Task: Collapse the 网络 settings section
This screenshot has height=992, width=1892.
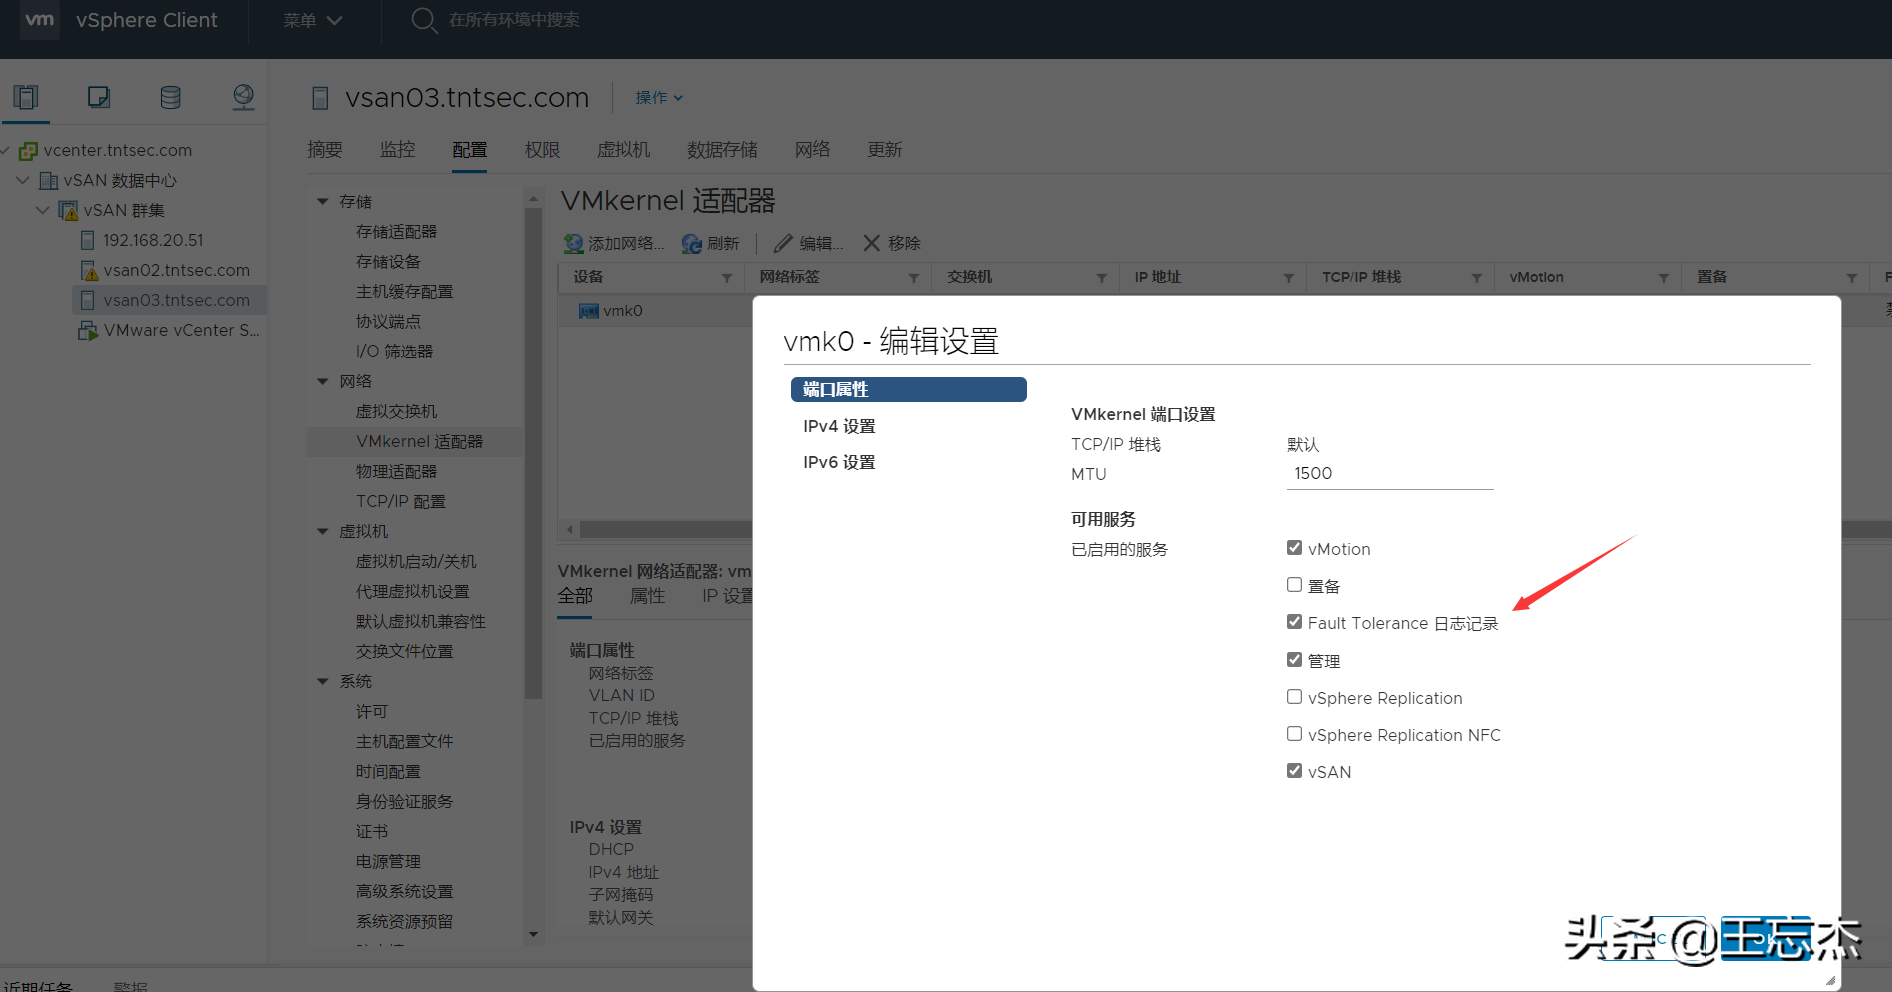Action: pos(322,382)
